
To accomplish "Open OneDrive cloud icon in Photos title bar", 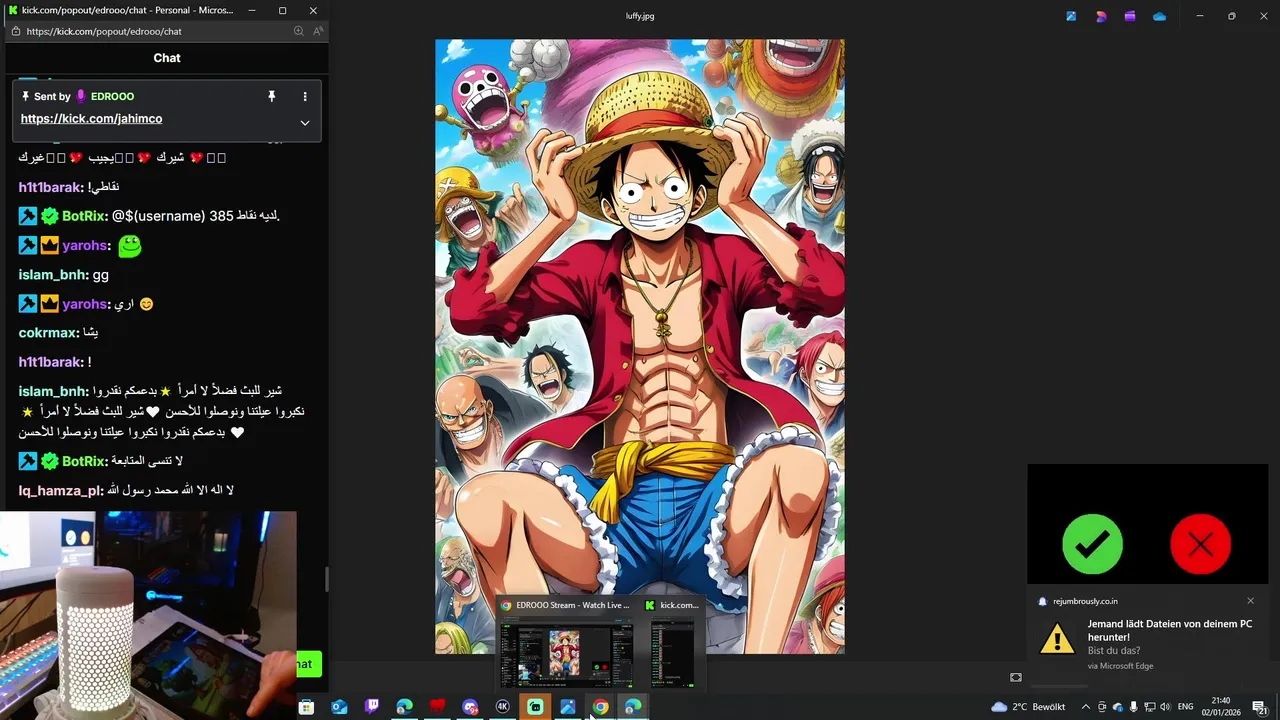I will (x=1159, y=16).
